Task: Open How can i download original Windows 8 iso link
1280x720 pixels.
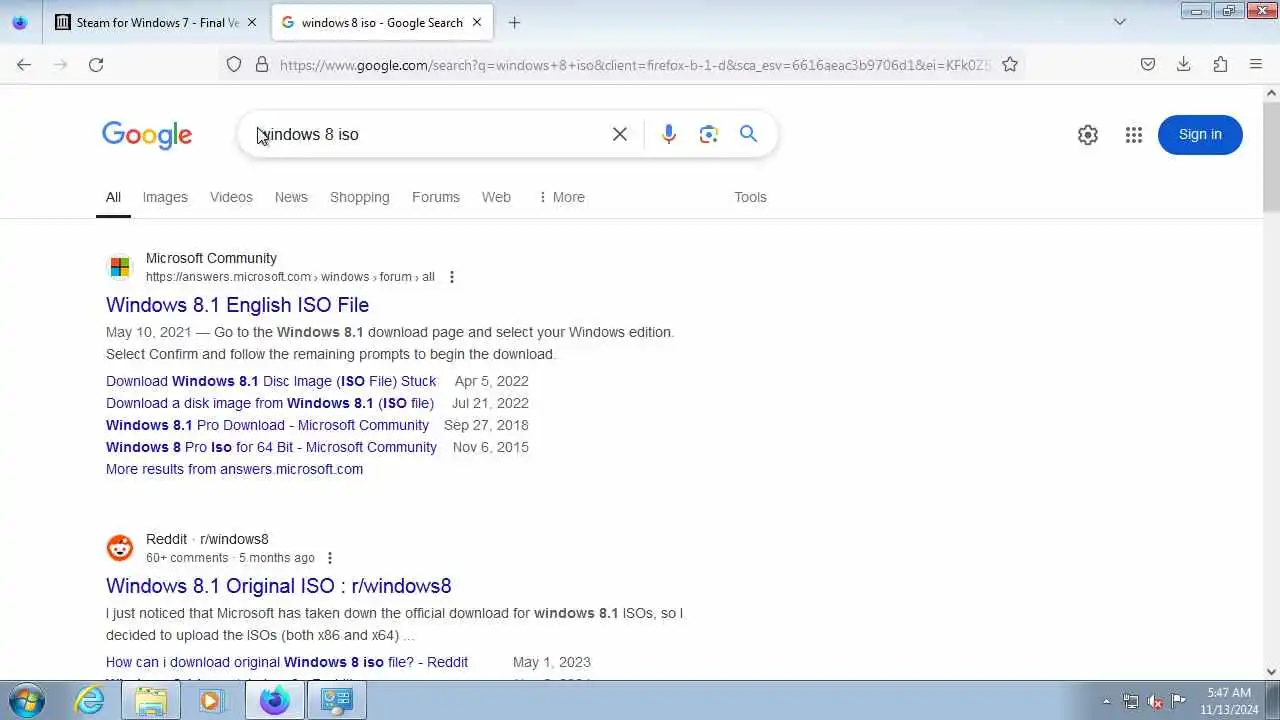Action: tap(287, 662)
